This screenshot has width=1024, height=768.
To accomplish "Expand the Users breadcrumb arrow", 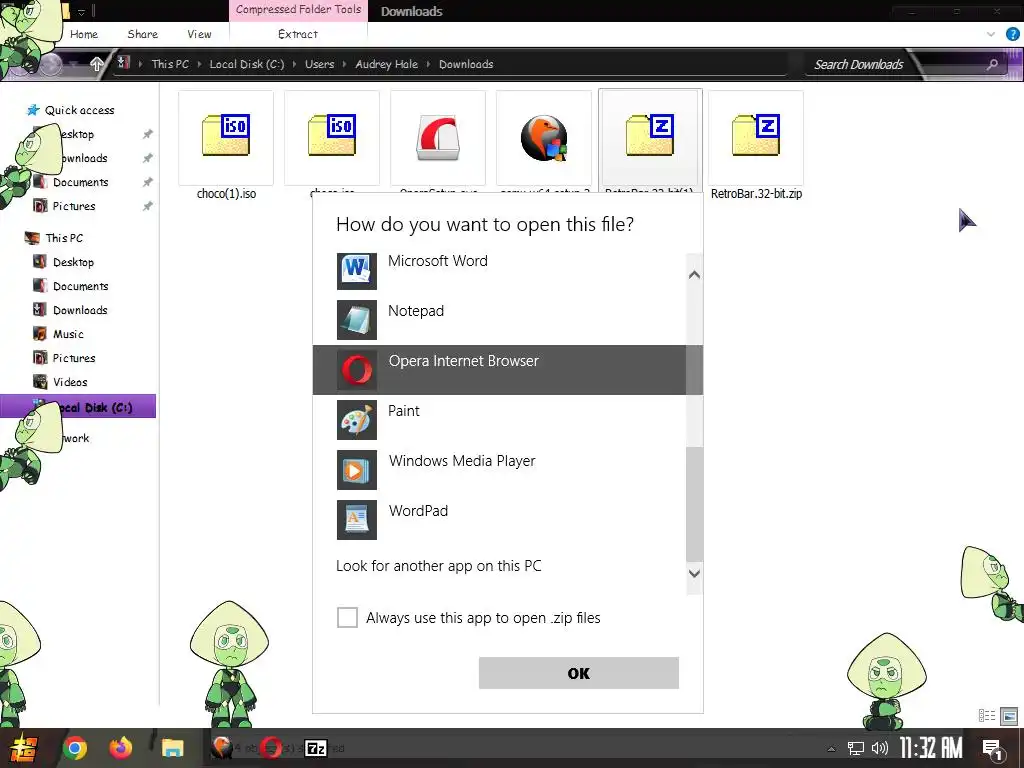I will (x=345, y=64).
